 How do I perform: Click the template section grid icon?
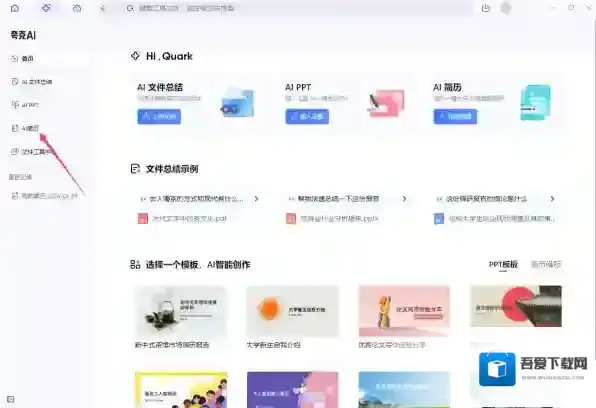click(x=135, y=264)
